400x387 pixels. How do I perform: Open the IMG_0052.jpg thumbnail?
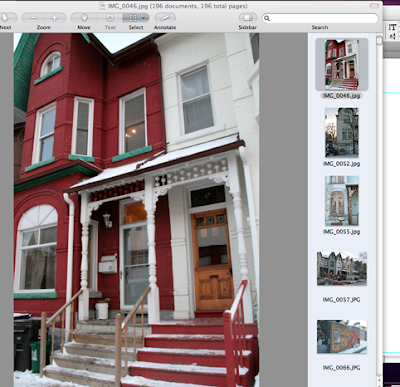point(342,133)
